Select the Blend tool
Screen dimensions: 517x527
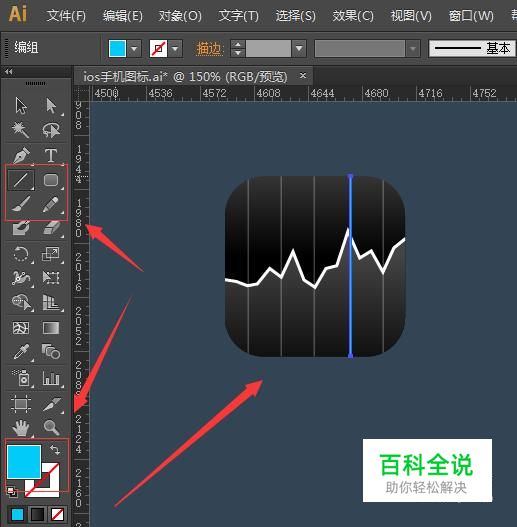coord(51,352)
